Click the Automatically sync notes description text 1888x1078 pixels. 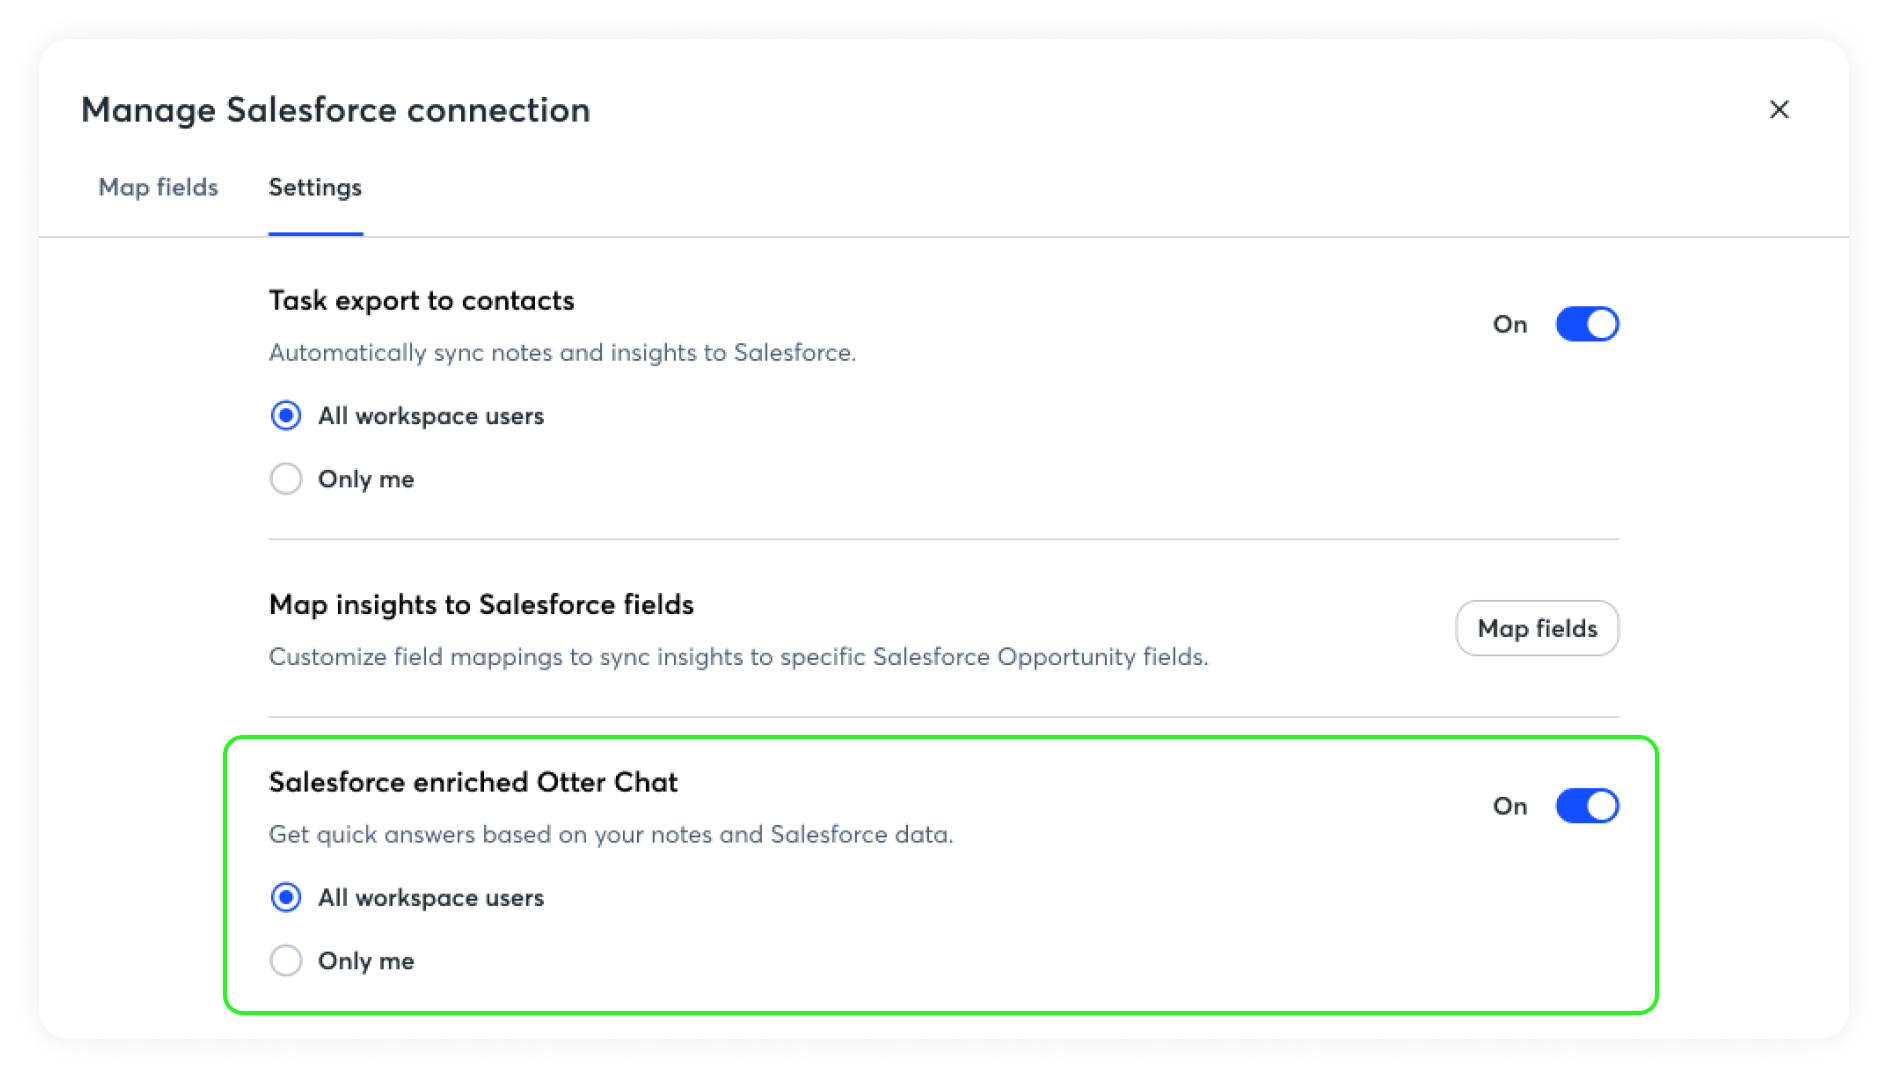point(562,352)
